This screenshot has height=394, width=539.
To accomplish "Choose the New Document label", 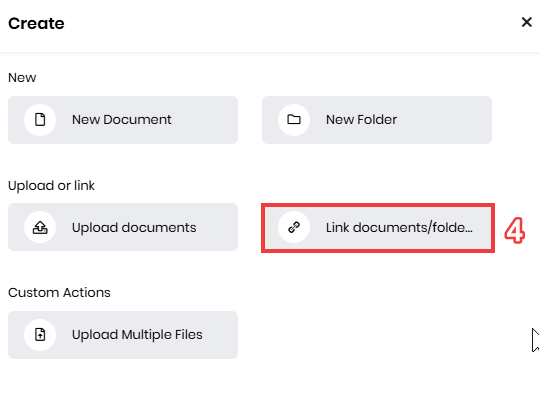I will coord(121,120).
